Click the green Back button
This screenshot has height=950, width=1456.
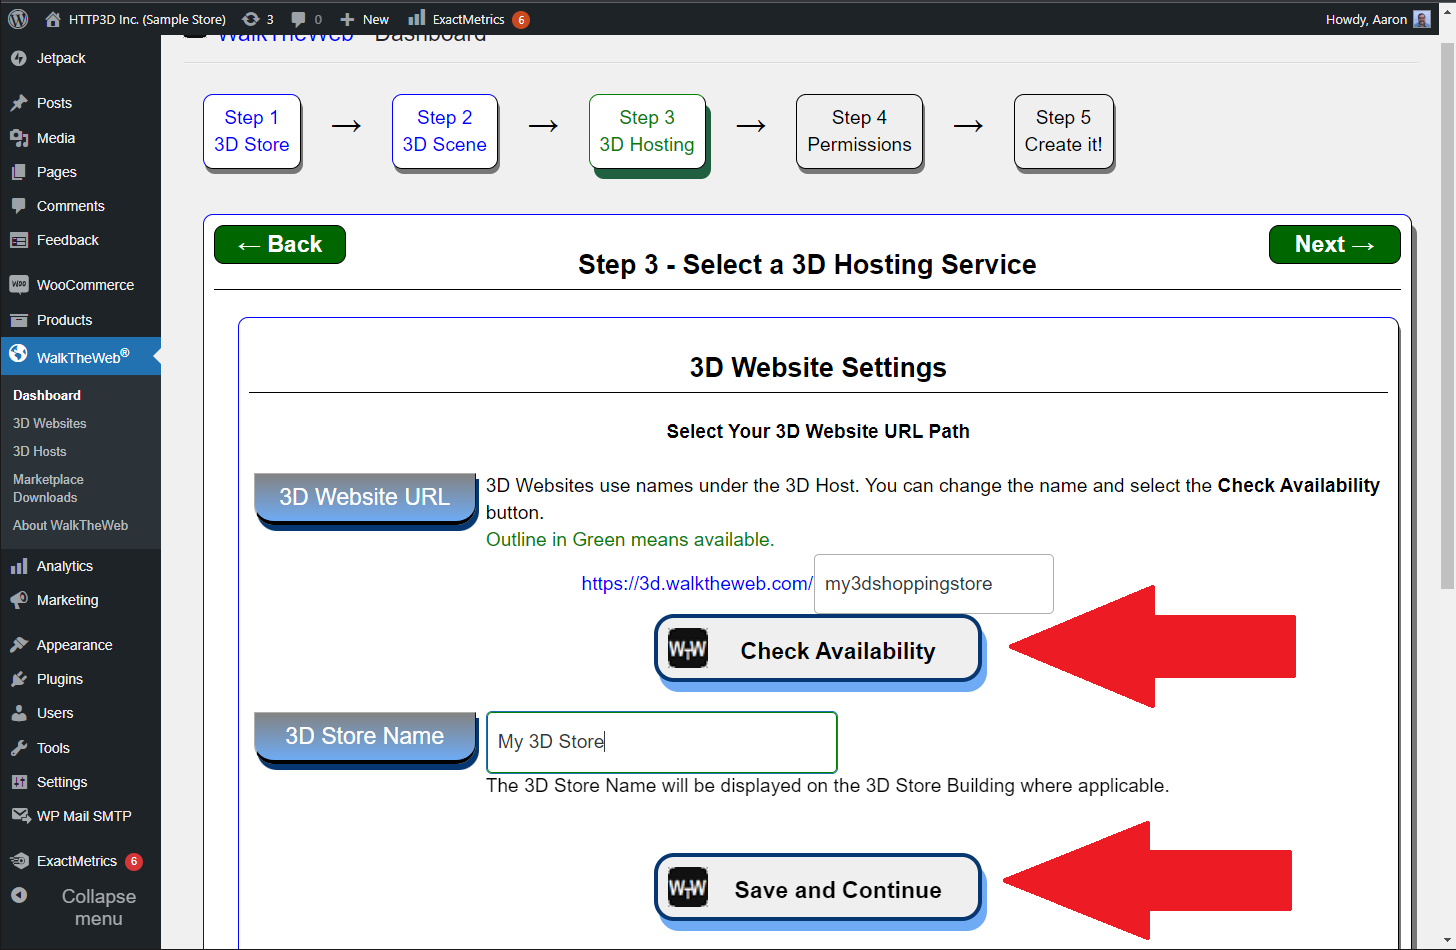280,244
